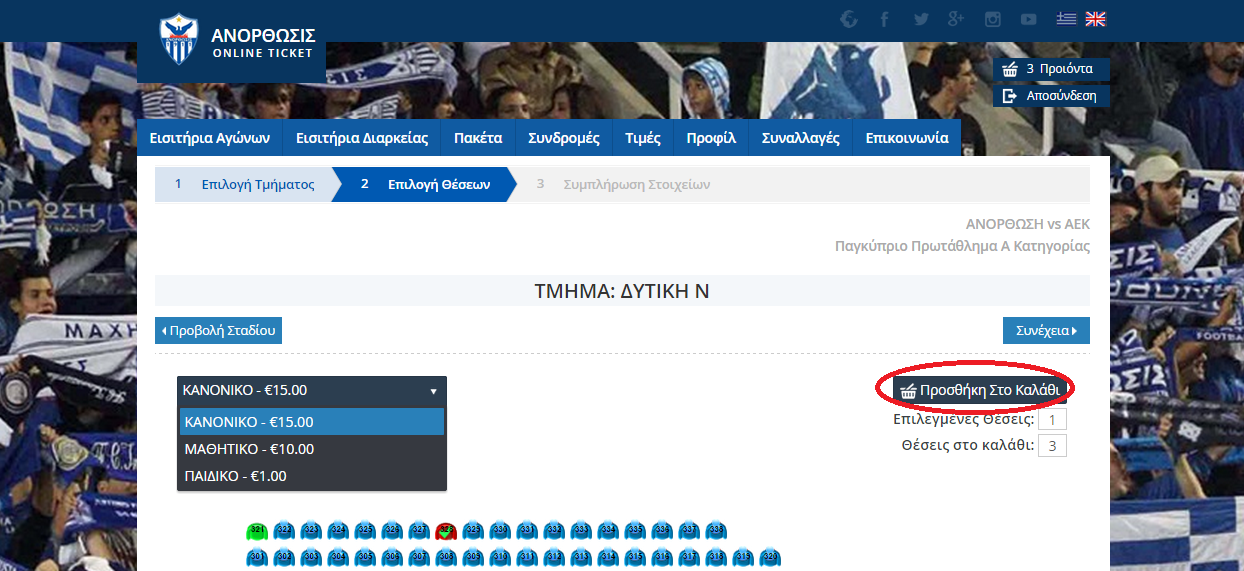This screenshot has height=571, width=1244.
Task: Click the ΤΜΗΜΑ: ΔΥΤΙΚΗ Ν heading
Action: 622,291
